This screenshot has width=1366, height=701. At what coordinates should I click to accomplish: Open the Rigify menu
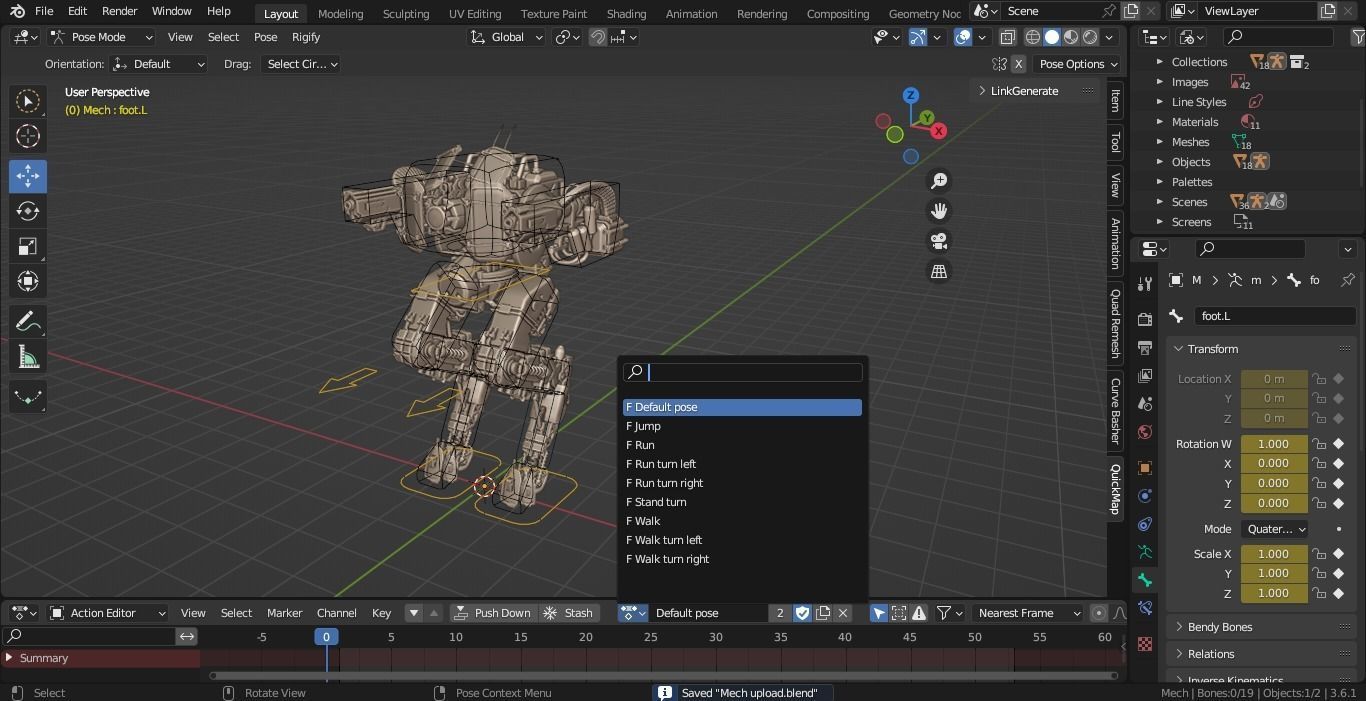click(x=306, y=37)
